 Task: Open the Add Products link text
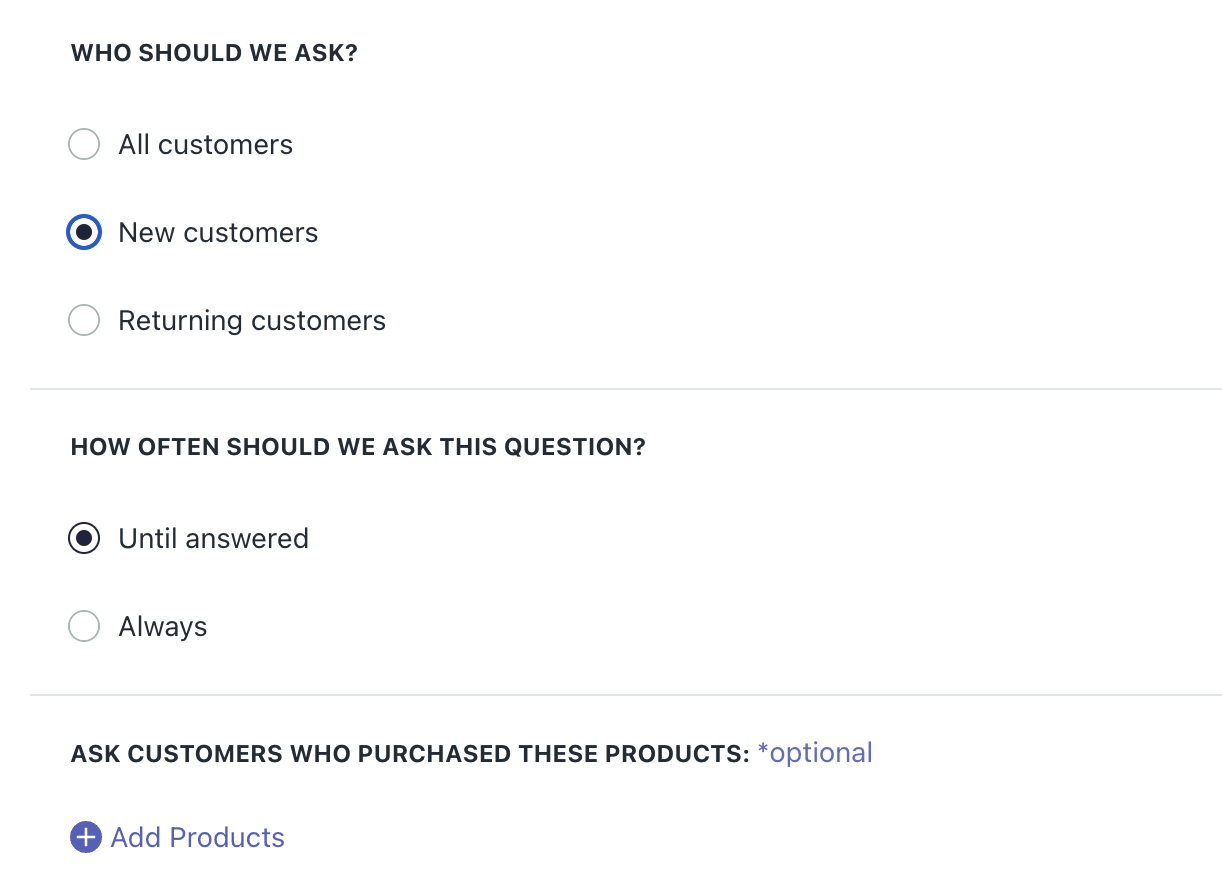198,837
